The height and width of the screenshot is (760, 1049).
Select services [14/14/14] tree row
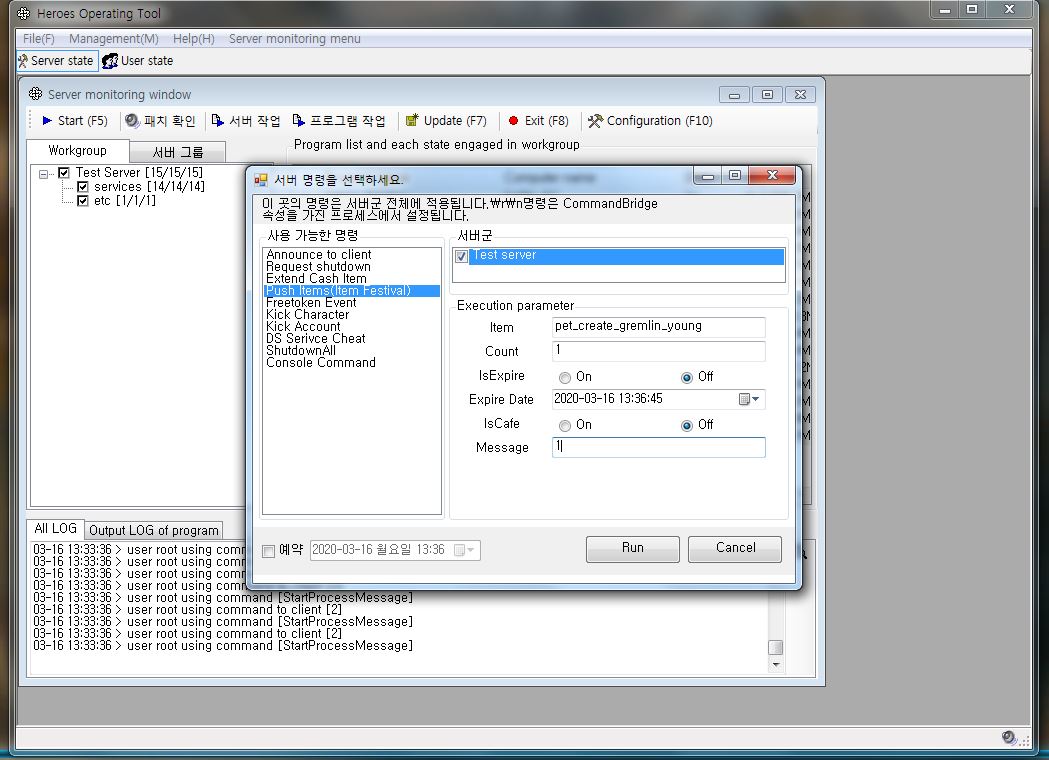pos(149,187)
